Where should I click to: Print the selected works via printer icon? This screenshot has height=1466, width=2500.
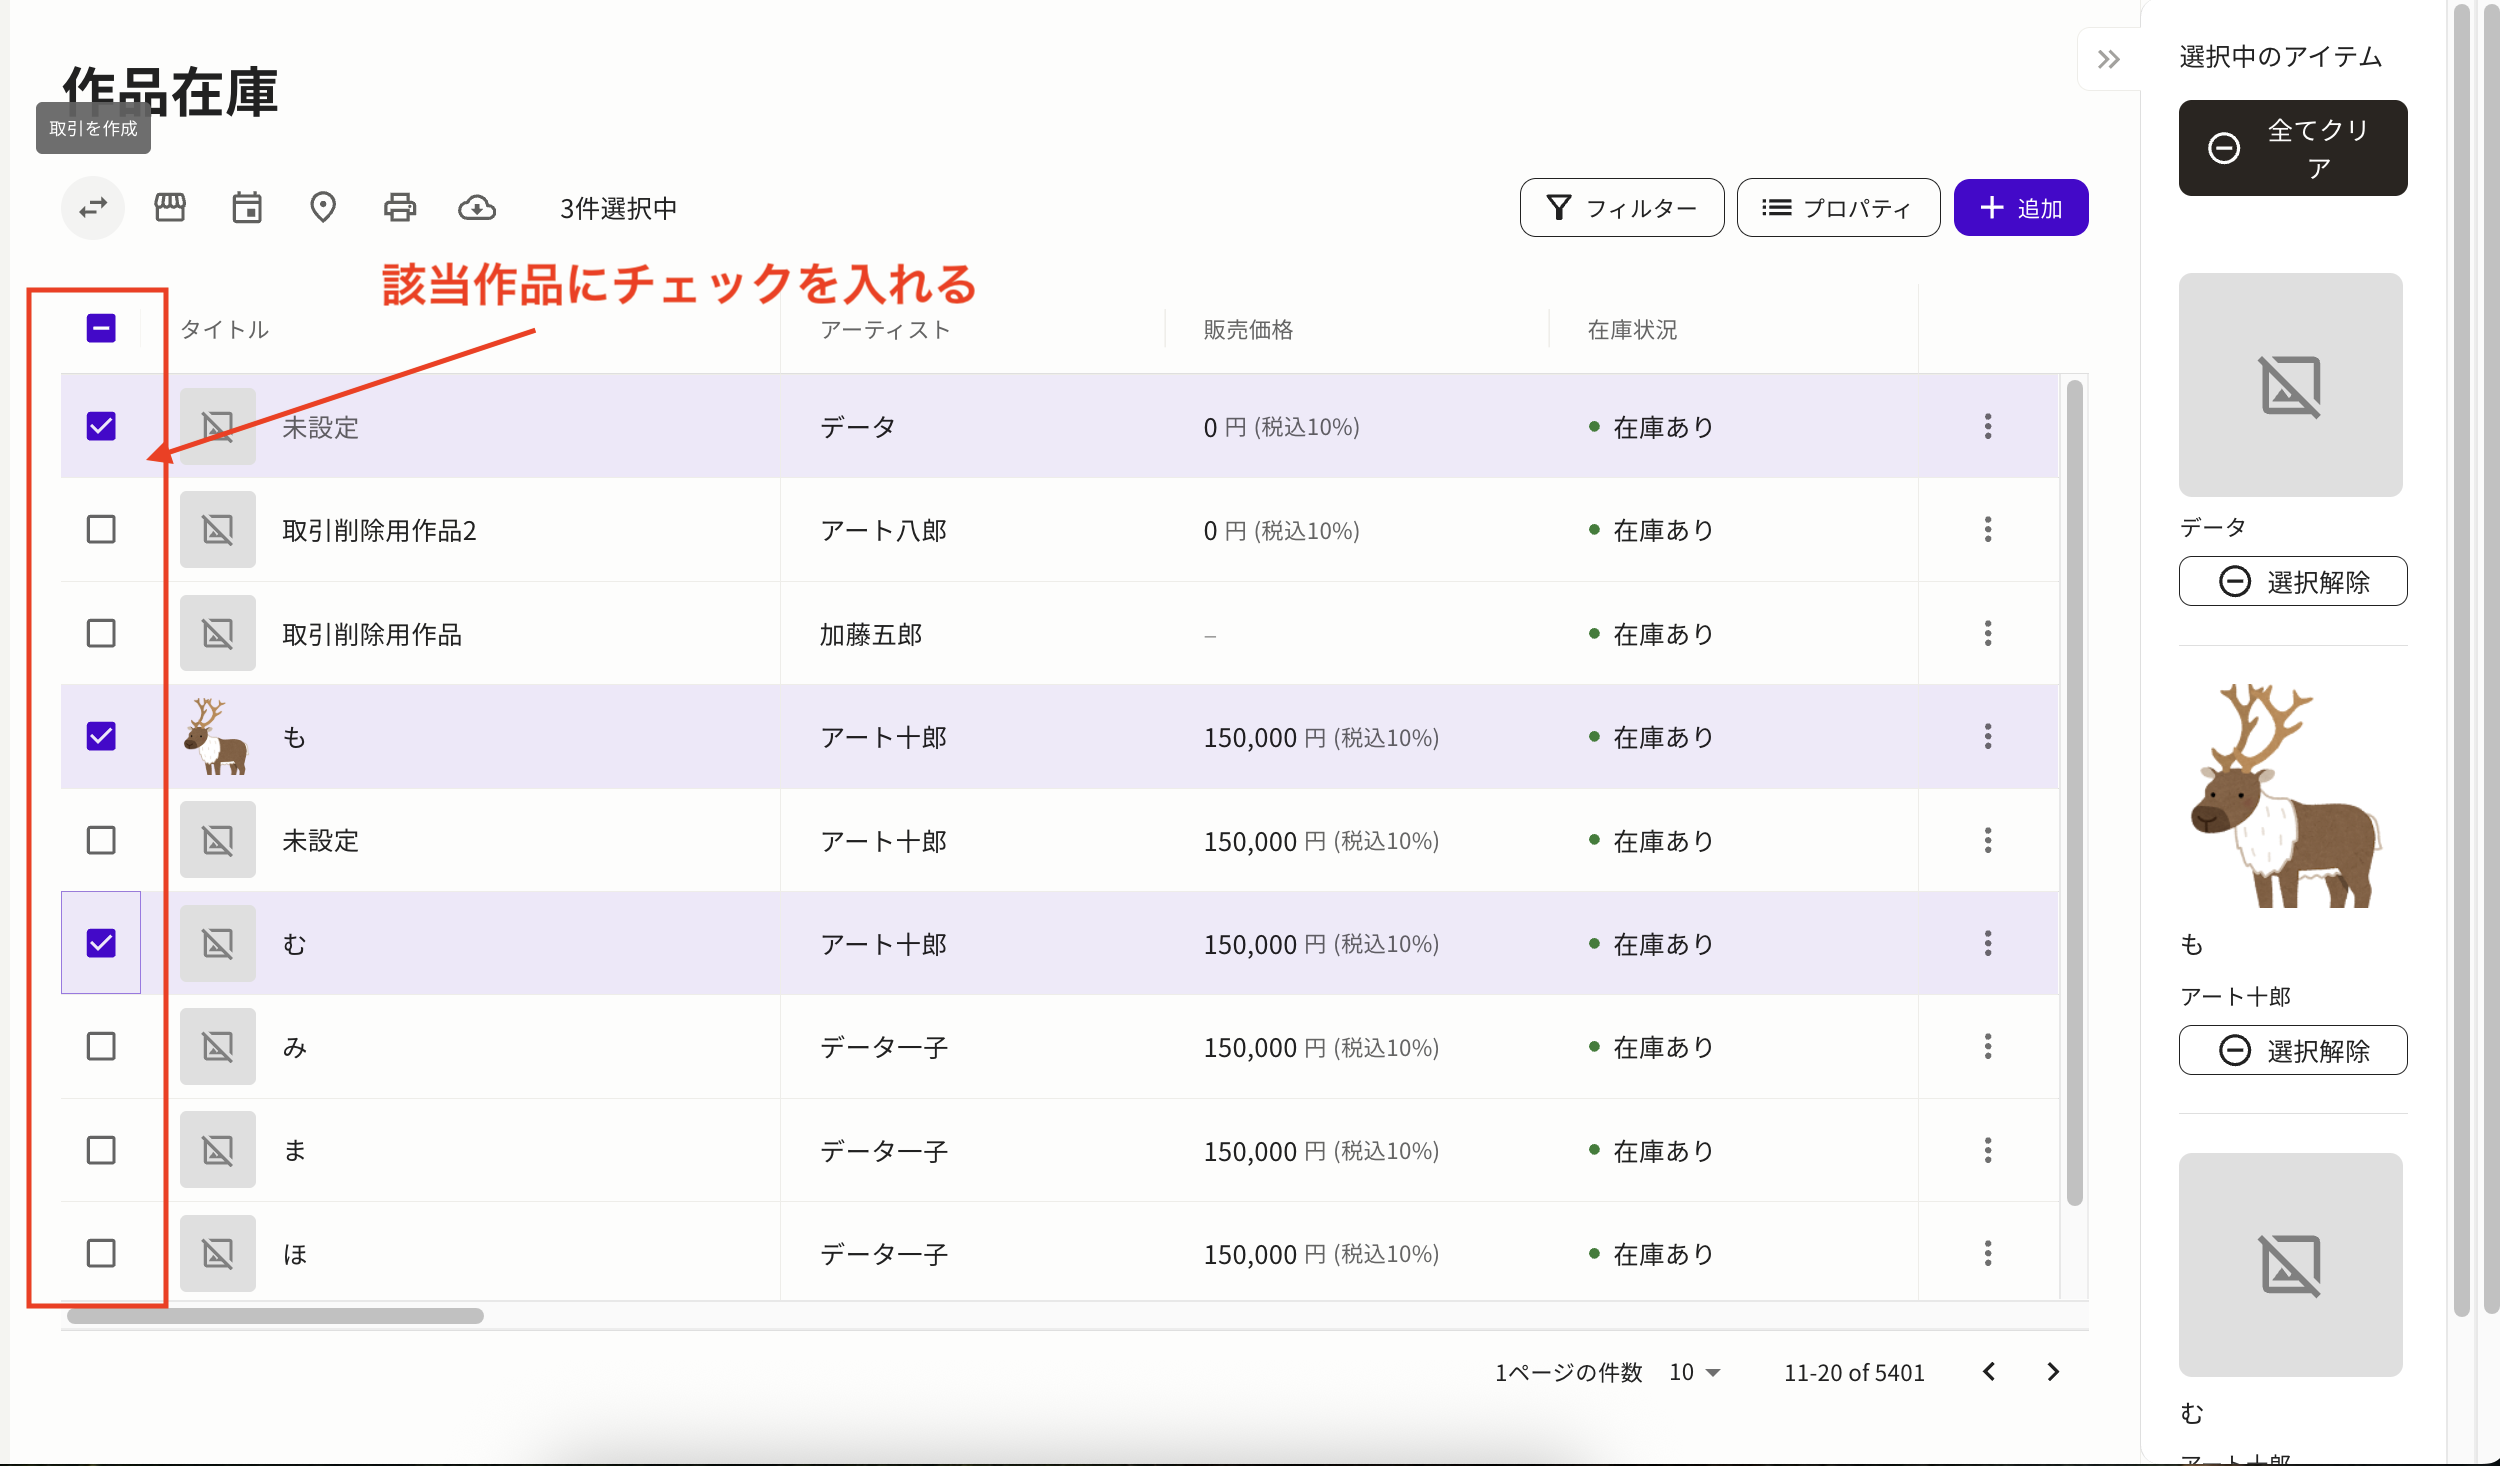click(x=400, y=207)
